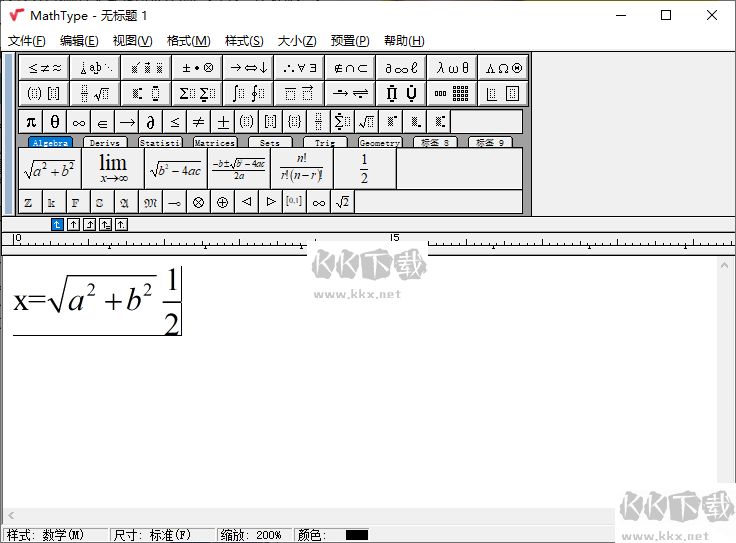Image resolution: width=736 pixels, height=543 pixels.
Task: Insert the square root template from small bar
Action: [367, 122]
